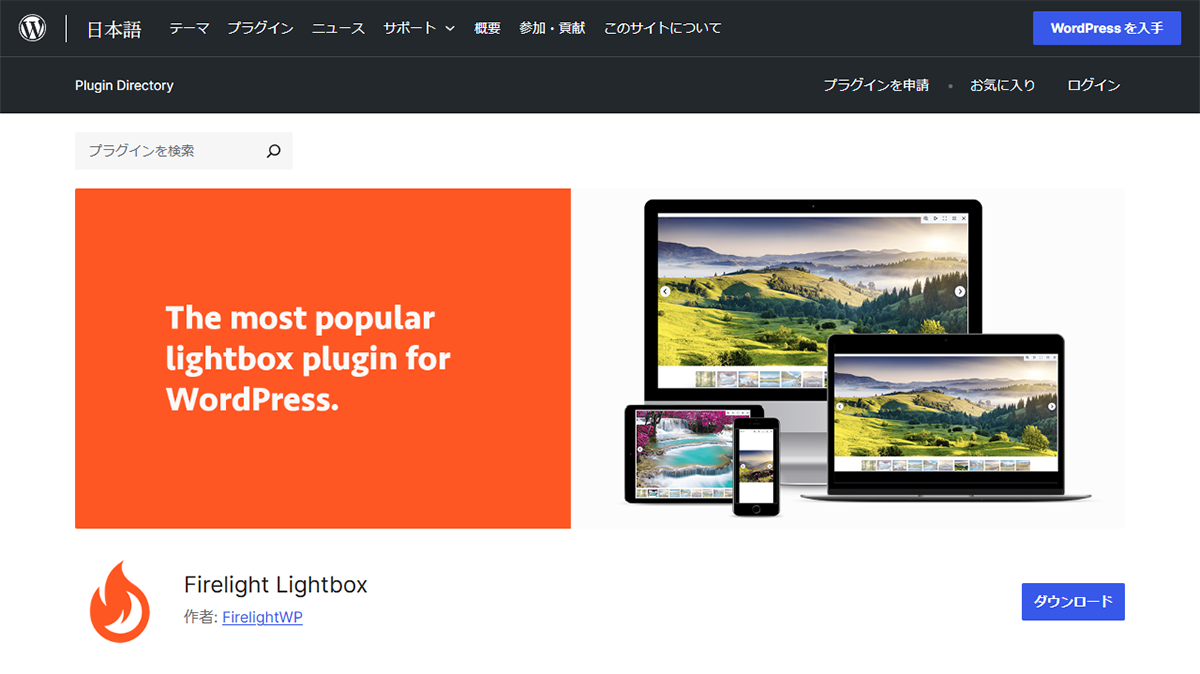This screenshot has width=1200, height=674.
Task: Open the プラグインを申請 link
Action: pyautogui.click(x=876, y=85)
